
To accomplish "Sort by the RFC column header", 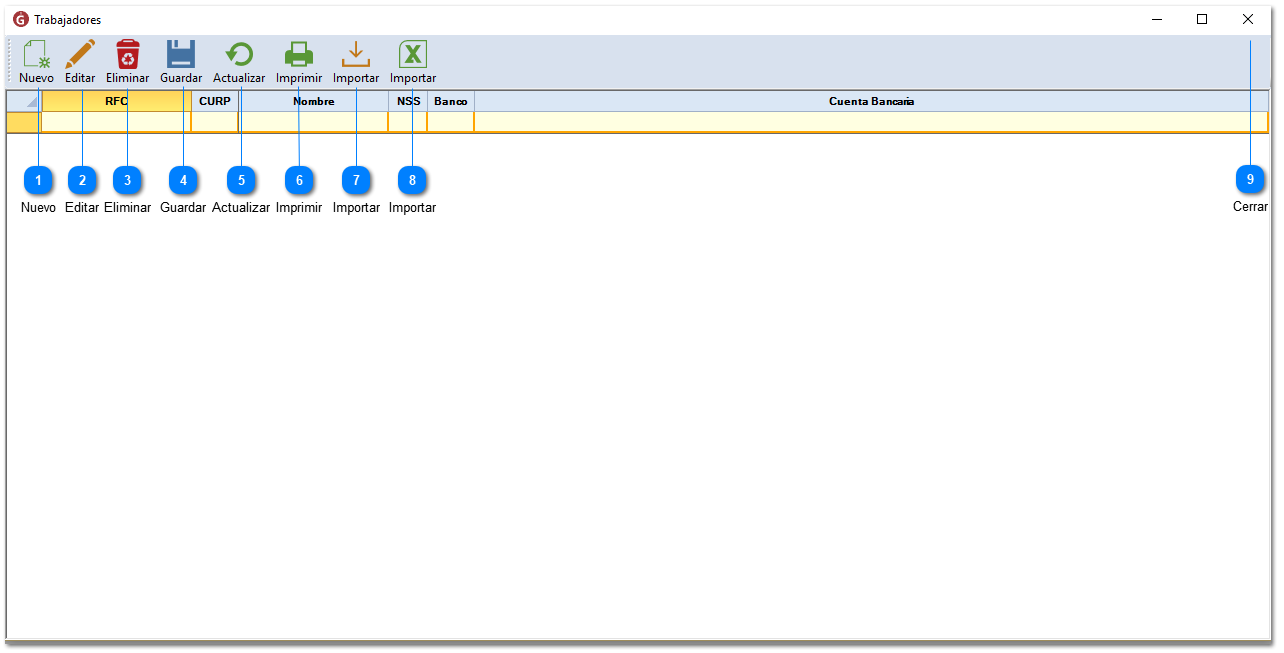I will point(116,101).
